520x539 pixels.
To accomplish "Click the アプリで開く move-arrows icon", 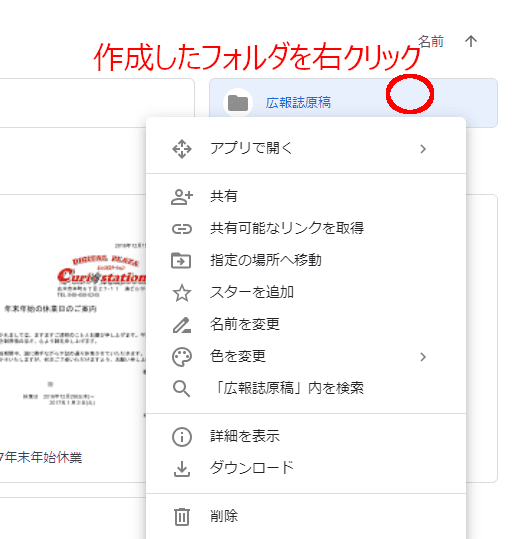I will (x=182, y=149).
